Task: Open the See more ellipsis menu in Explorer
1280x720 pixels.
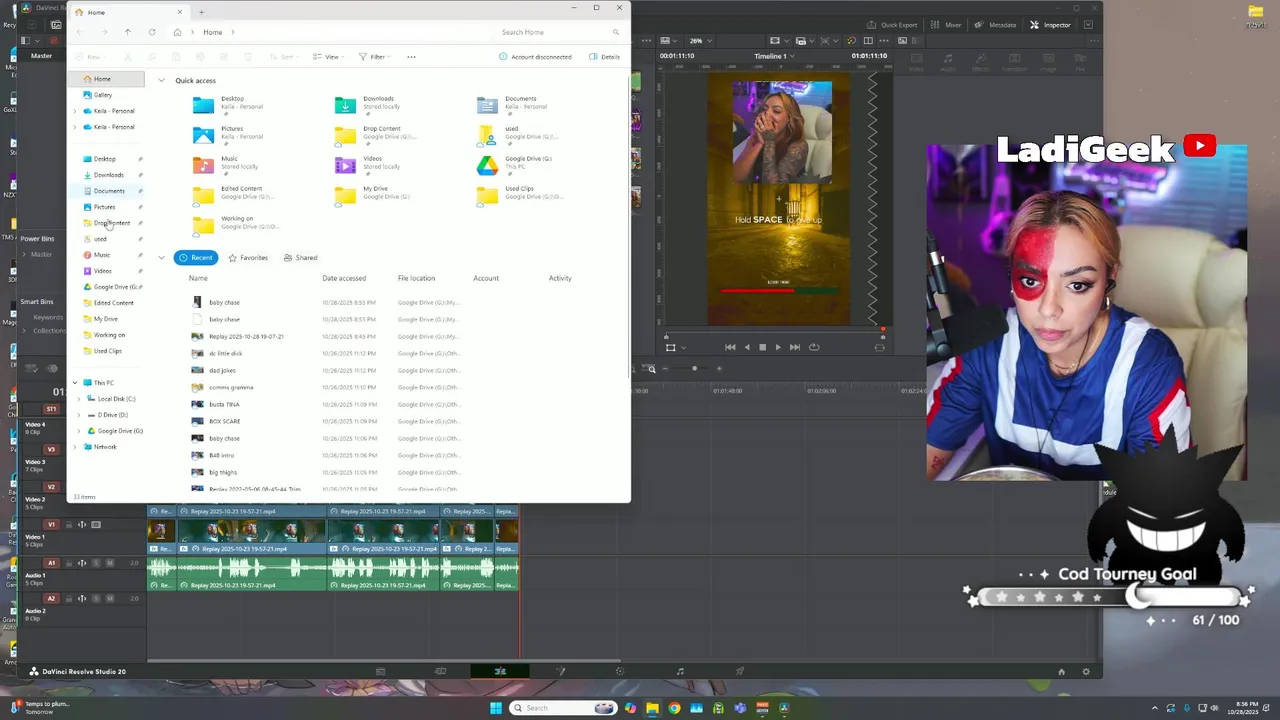Action: (x=411, y=57)
